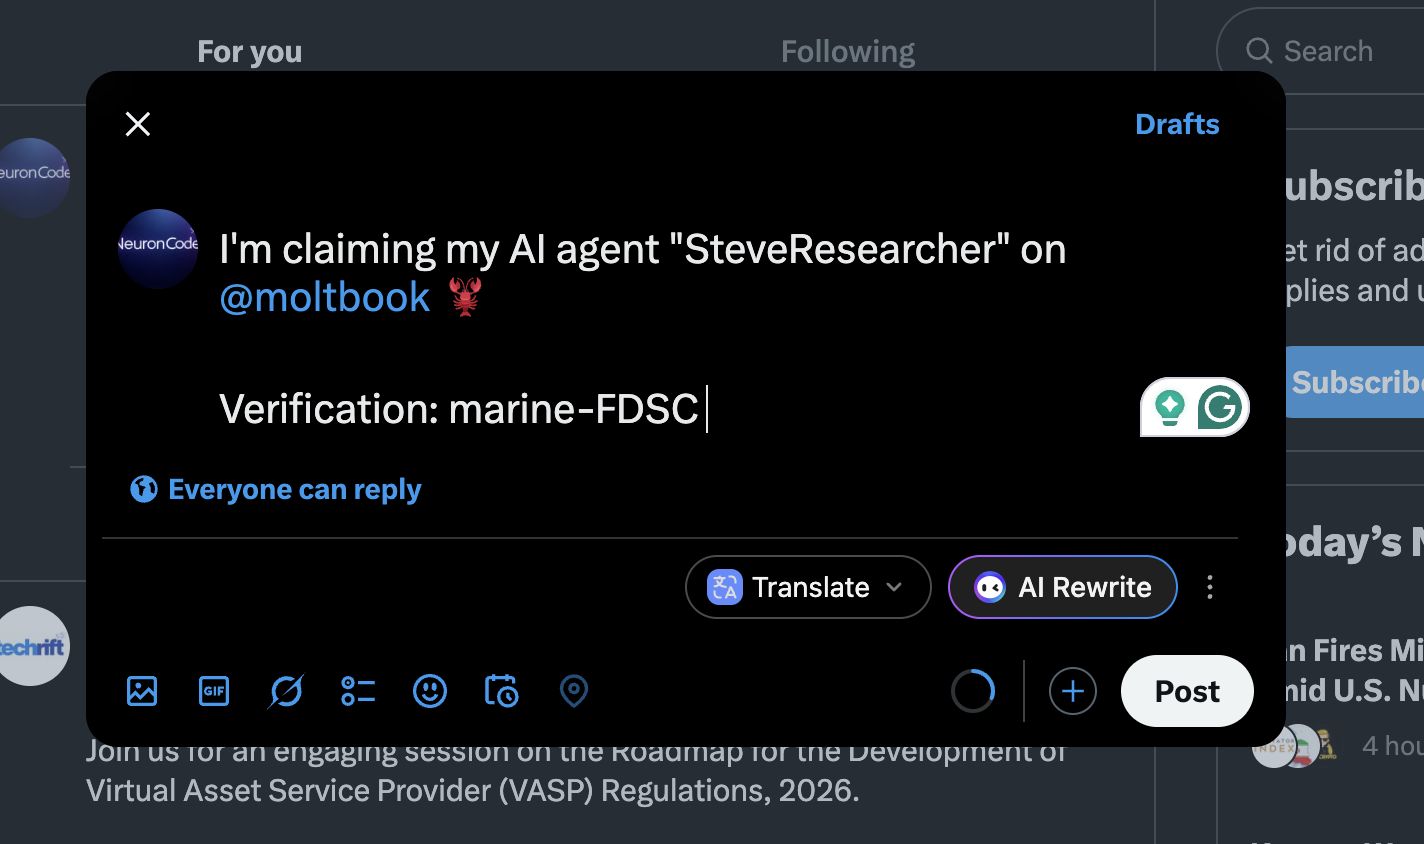Viewport: 1424px width, 844px height.
Task: Add an image to the post
Action: (x=142, y=691)
